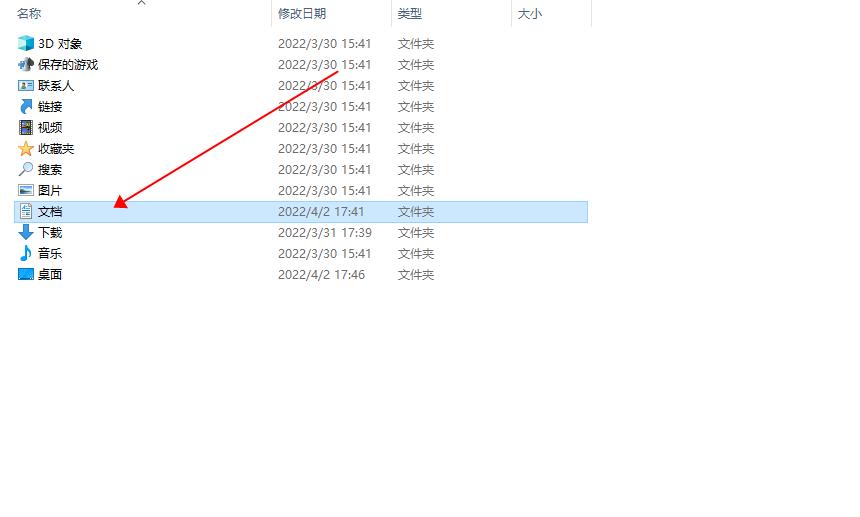Select the 下载 download arrow icon
The height and width of the screenshot is (517, 860).
[x=26, y=232]
